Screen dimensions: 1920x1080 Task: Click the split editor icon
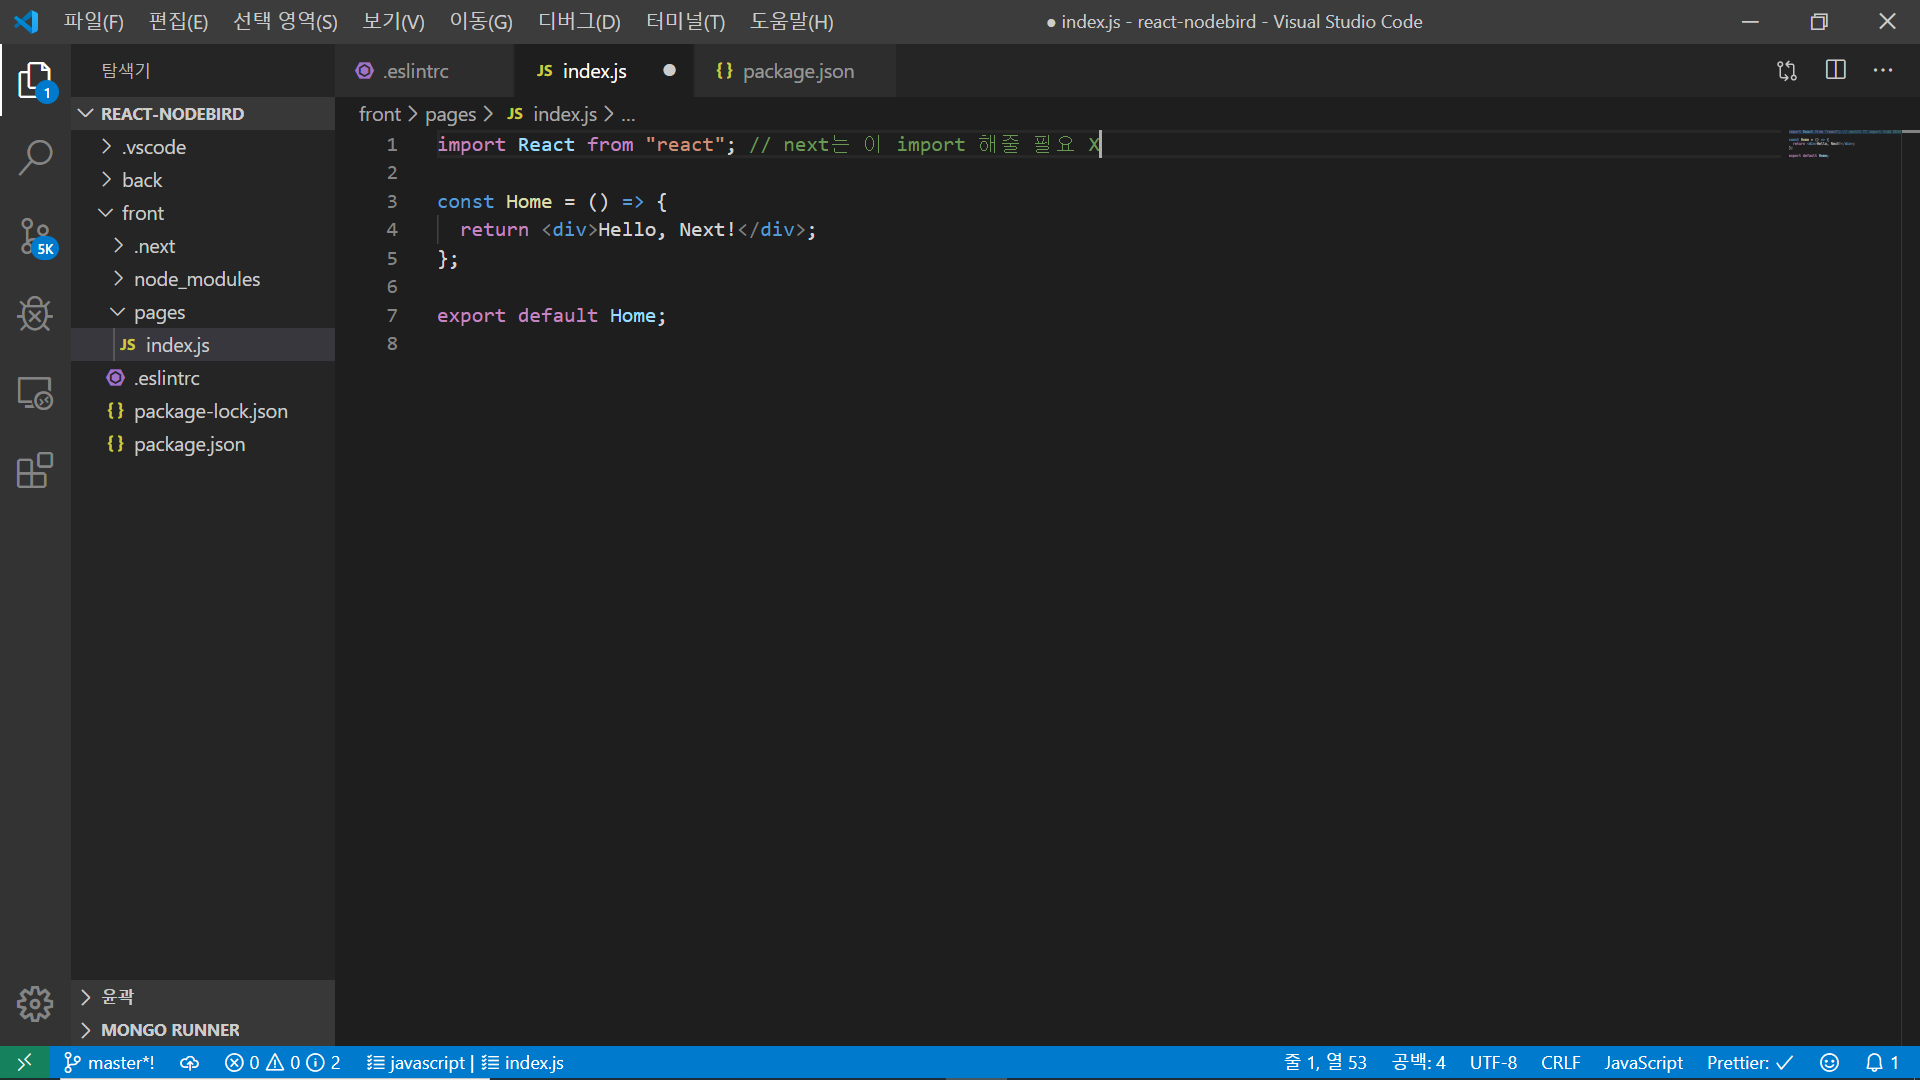pyautogui.click(x=1835, y=70)
